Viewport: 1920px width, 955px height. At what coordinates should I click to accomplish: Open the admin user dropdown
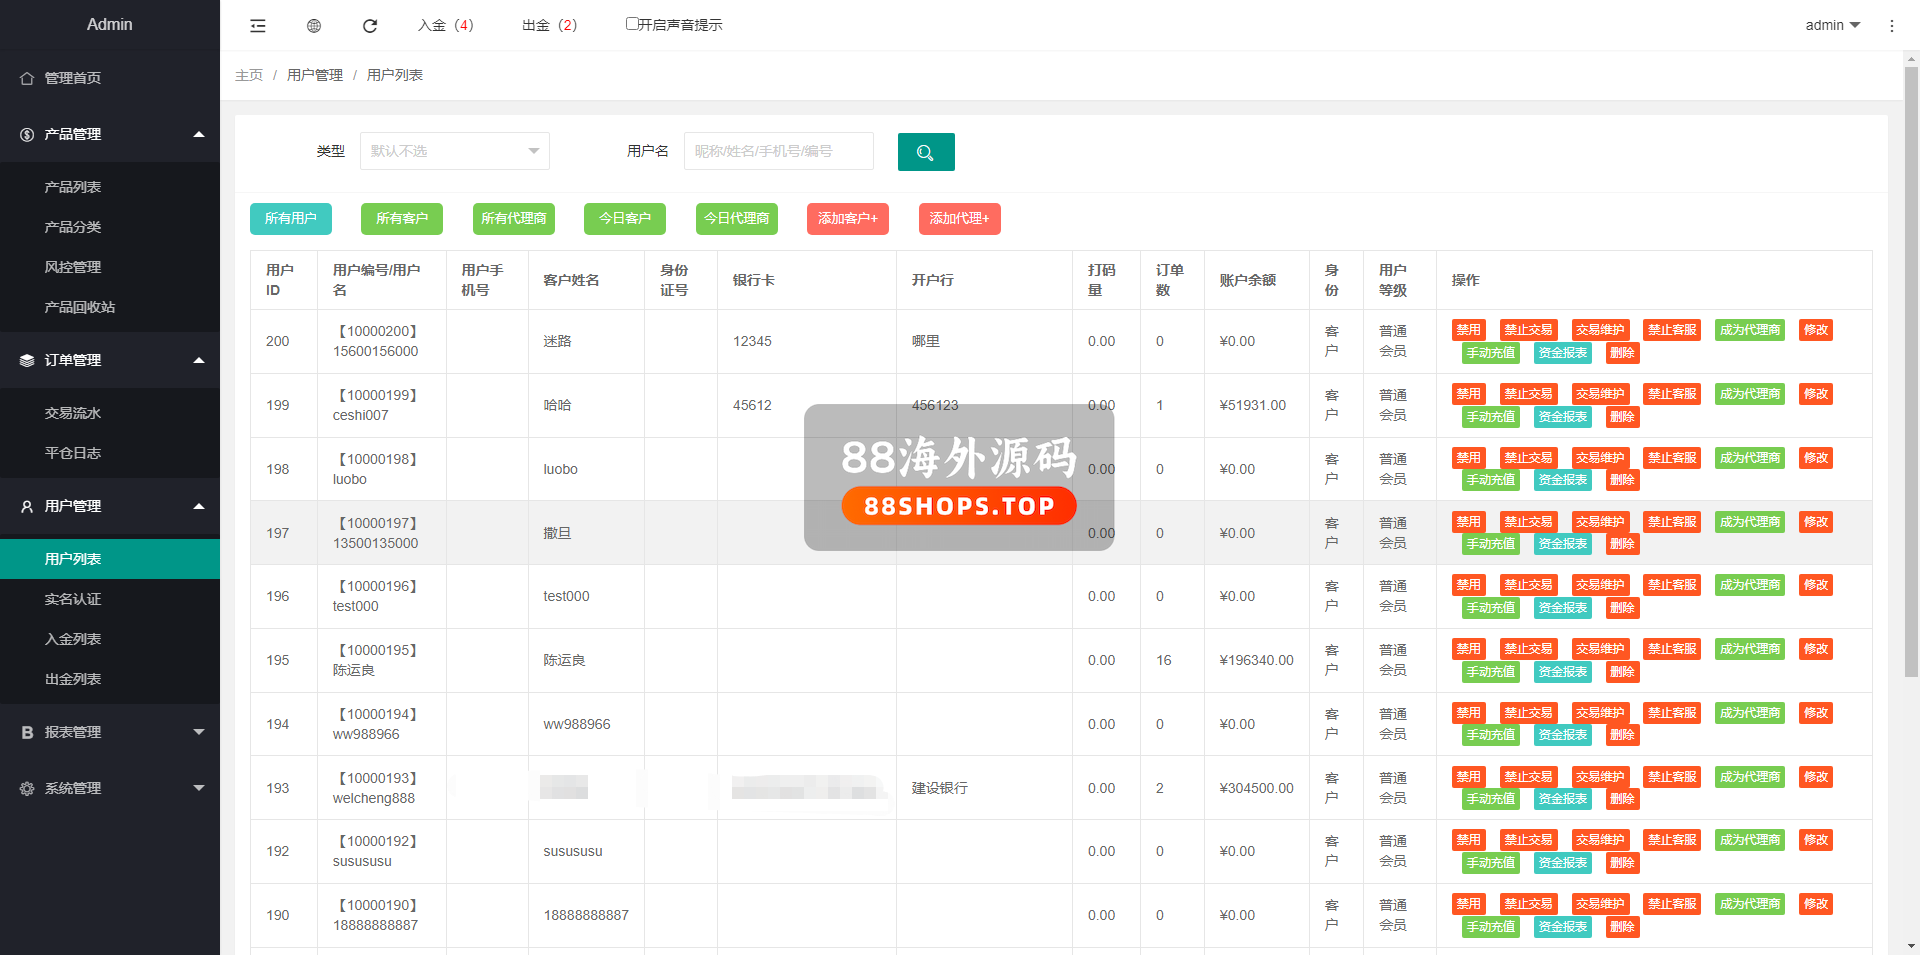1832,25
